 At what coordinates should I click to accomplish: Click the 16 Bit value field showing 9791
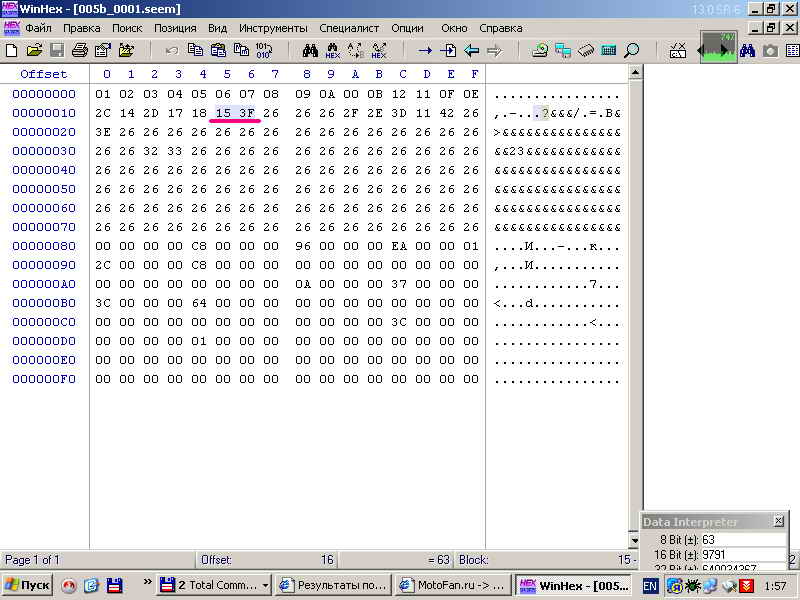tap(743, 555)
